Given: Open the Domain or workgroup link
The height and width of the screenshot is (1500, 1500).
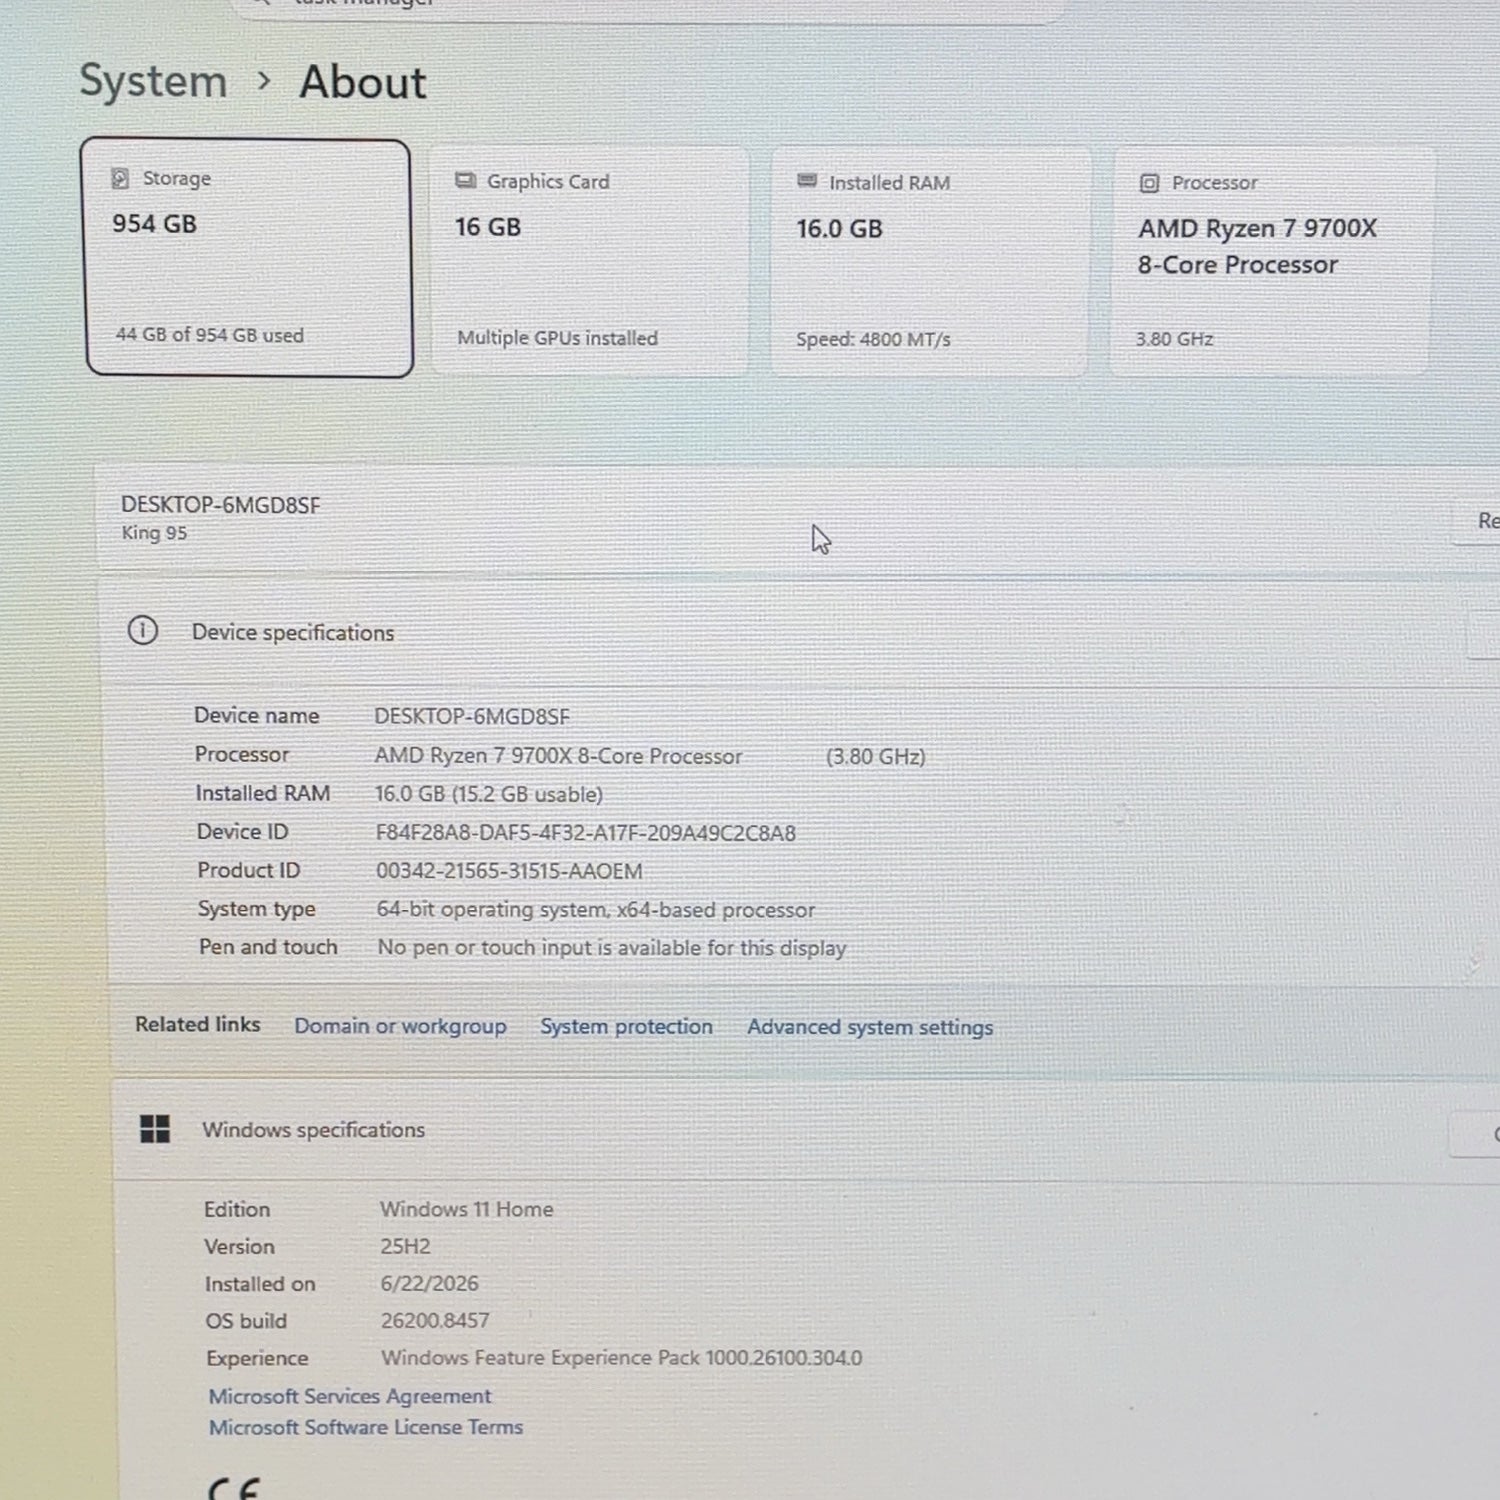Looking at the screenshot, I should [400, 1026].
